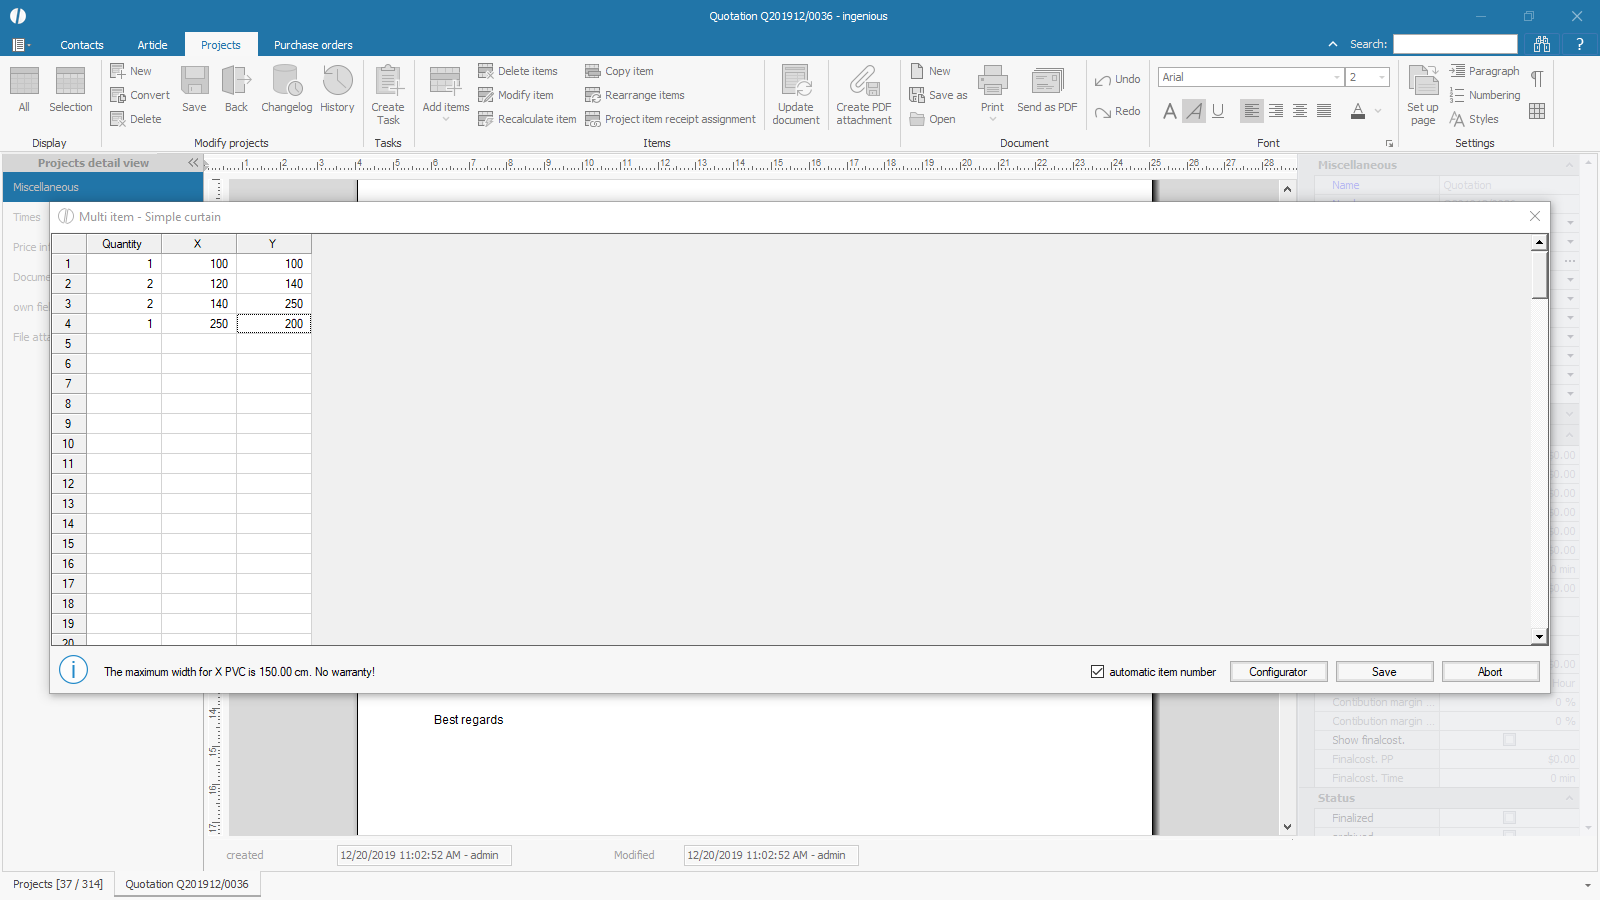Click the Send as PDF icon

click(1047, 82)
